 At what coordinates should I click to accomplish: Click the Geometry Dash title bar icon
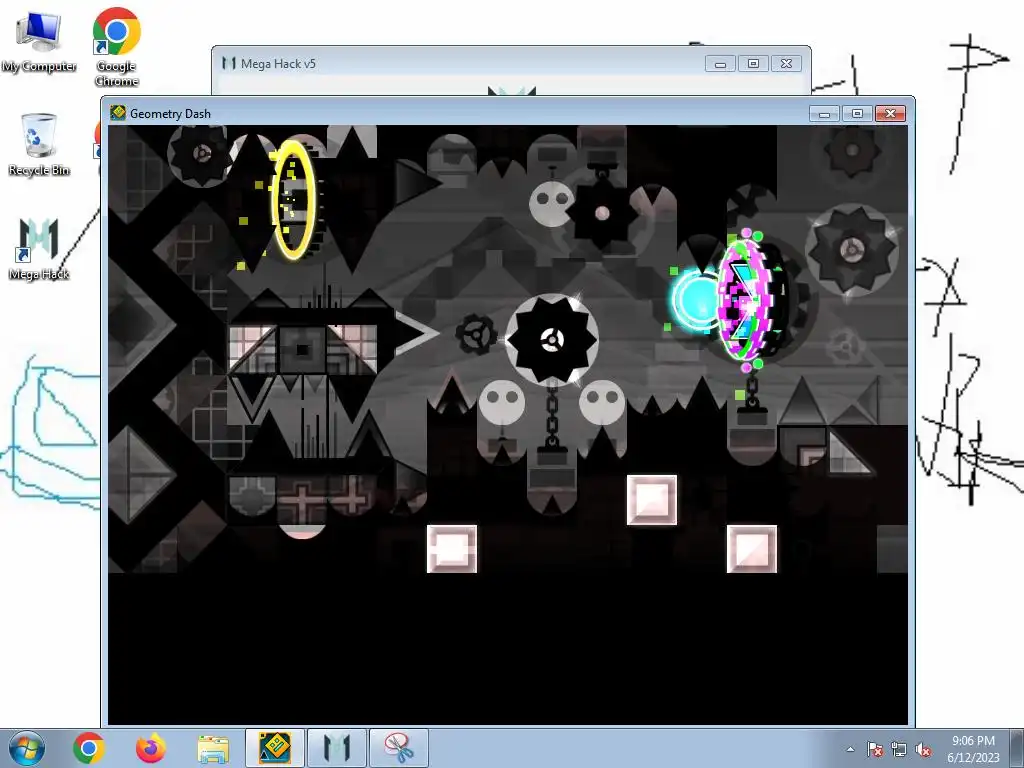tap(118, 113)
